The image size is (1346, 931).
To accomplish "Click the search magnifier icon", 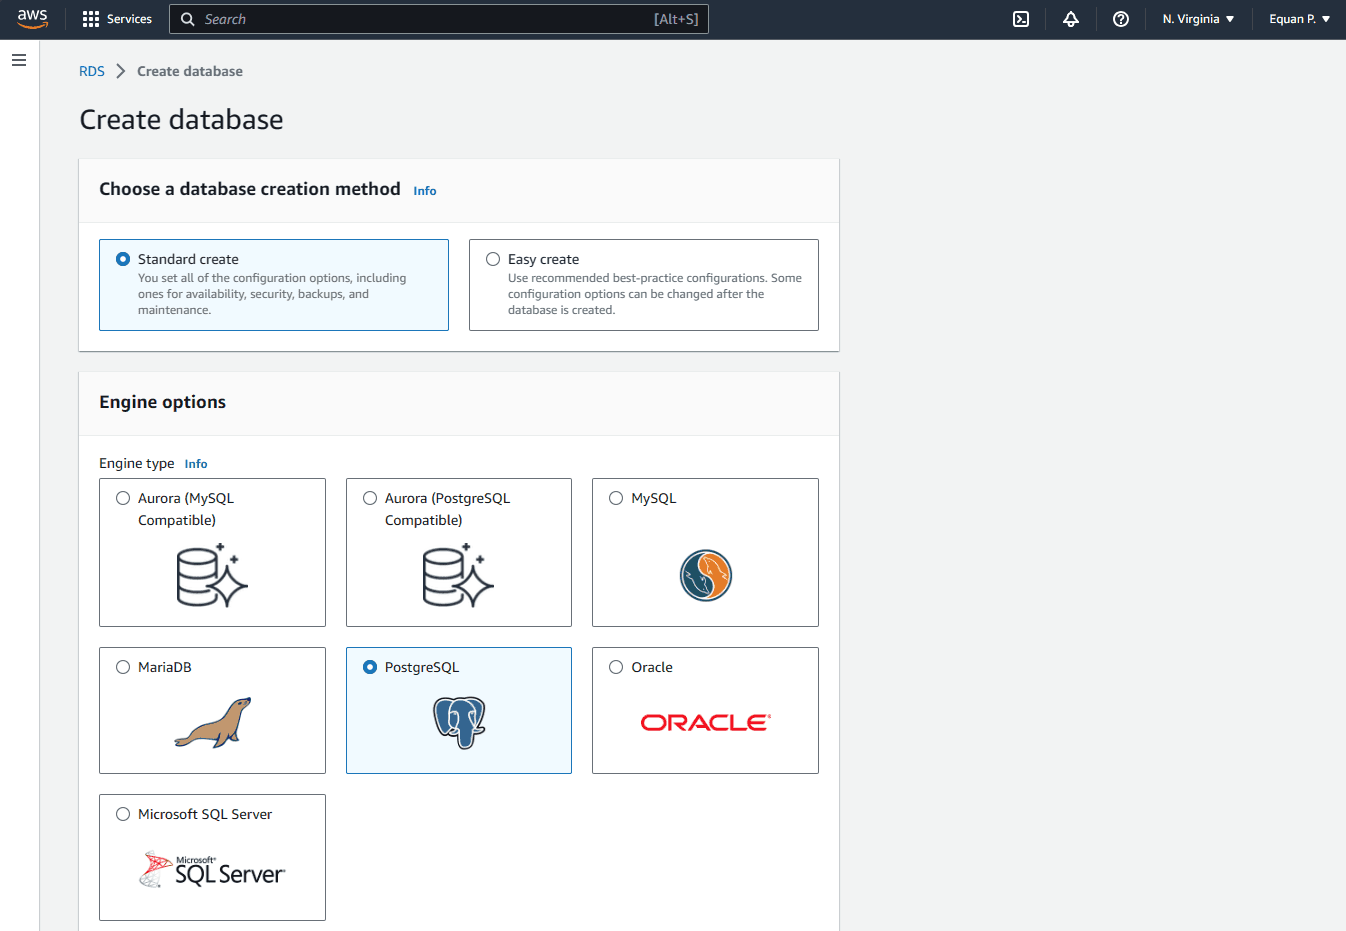I will (x=188, y=19).
